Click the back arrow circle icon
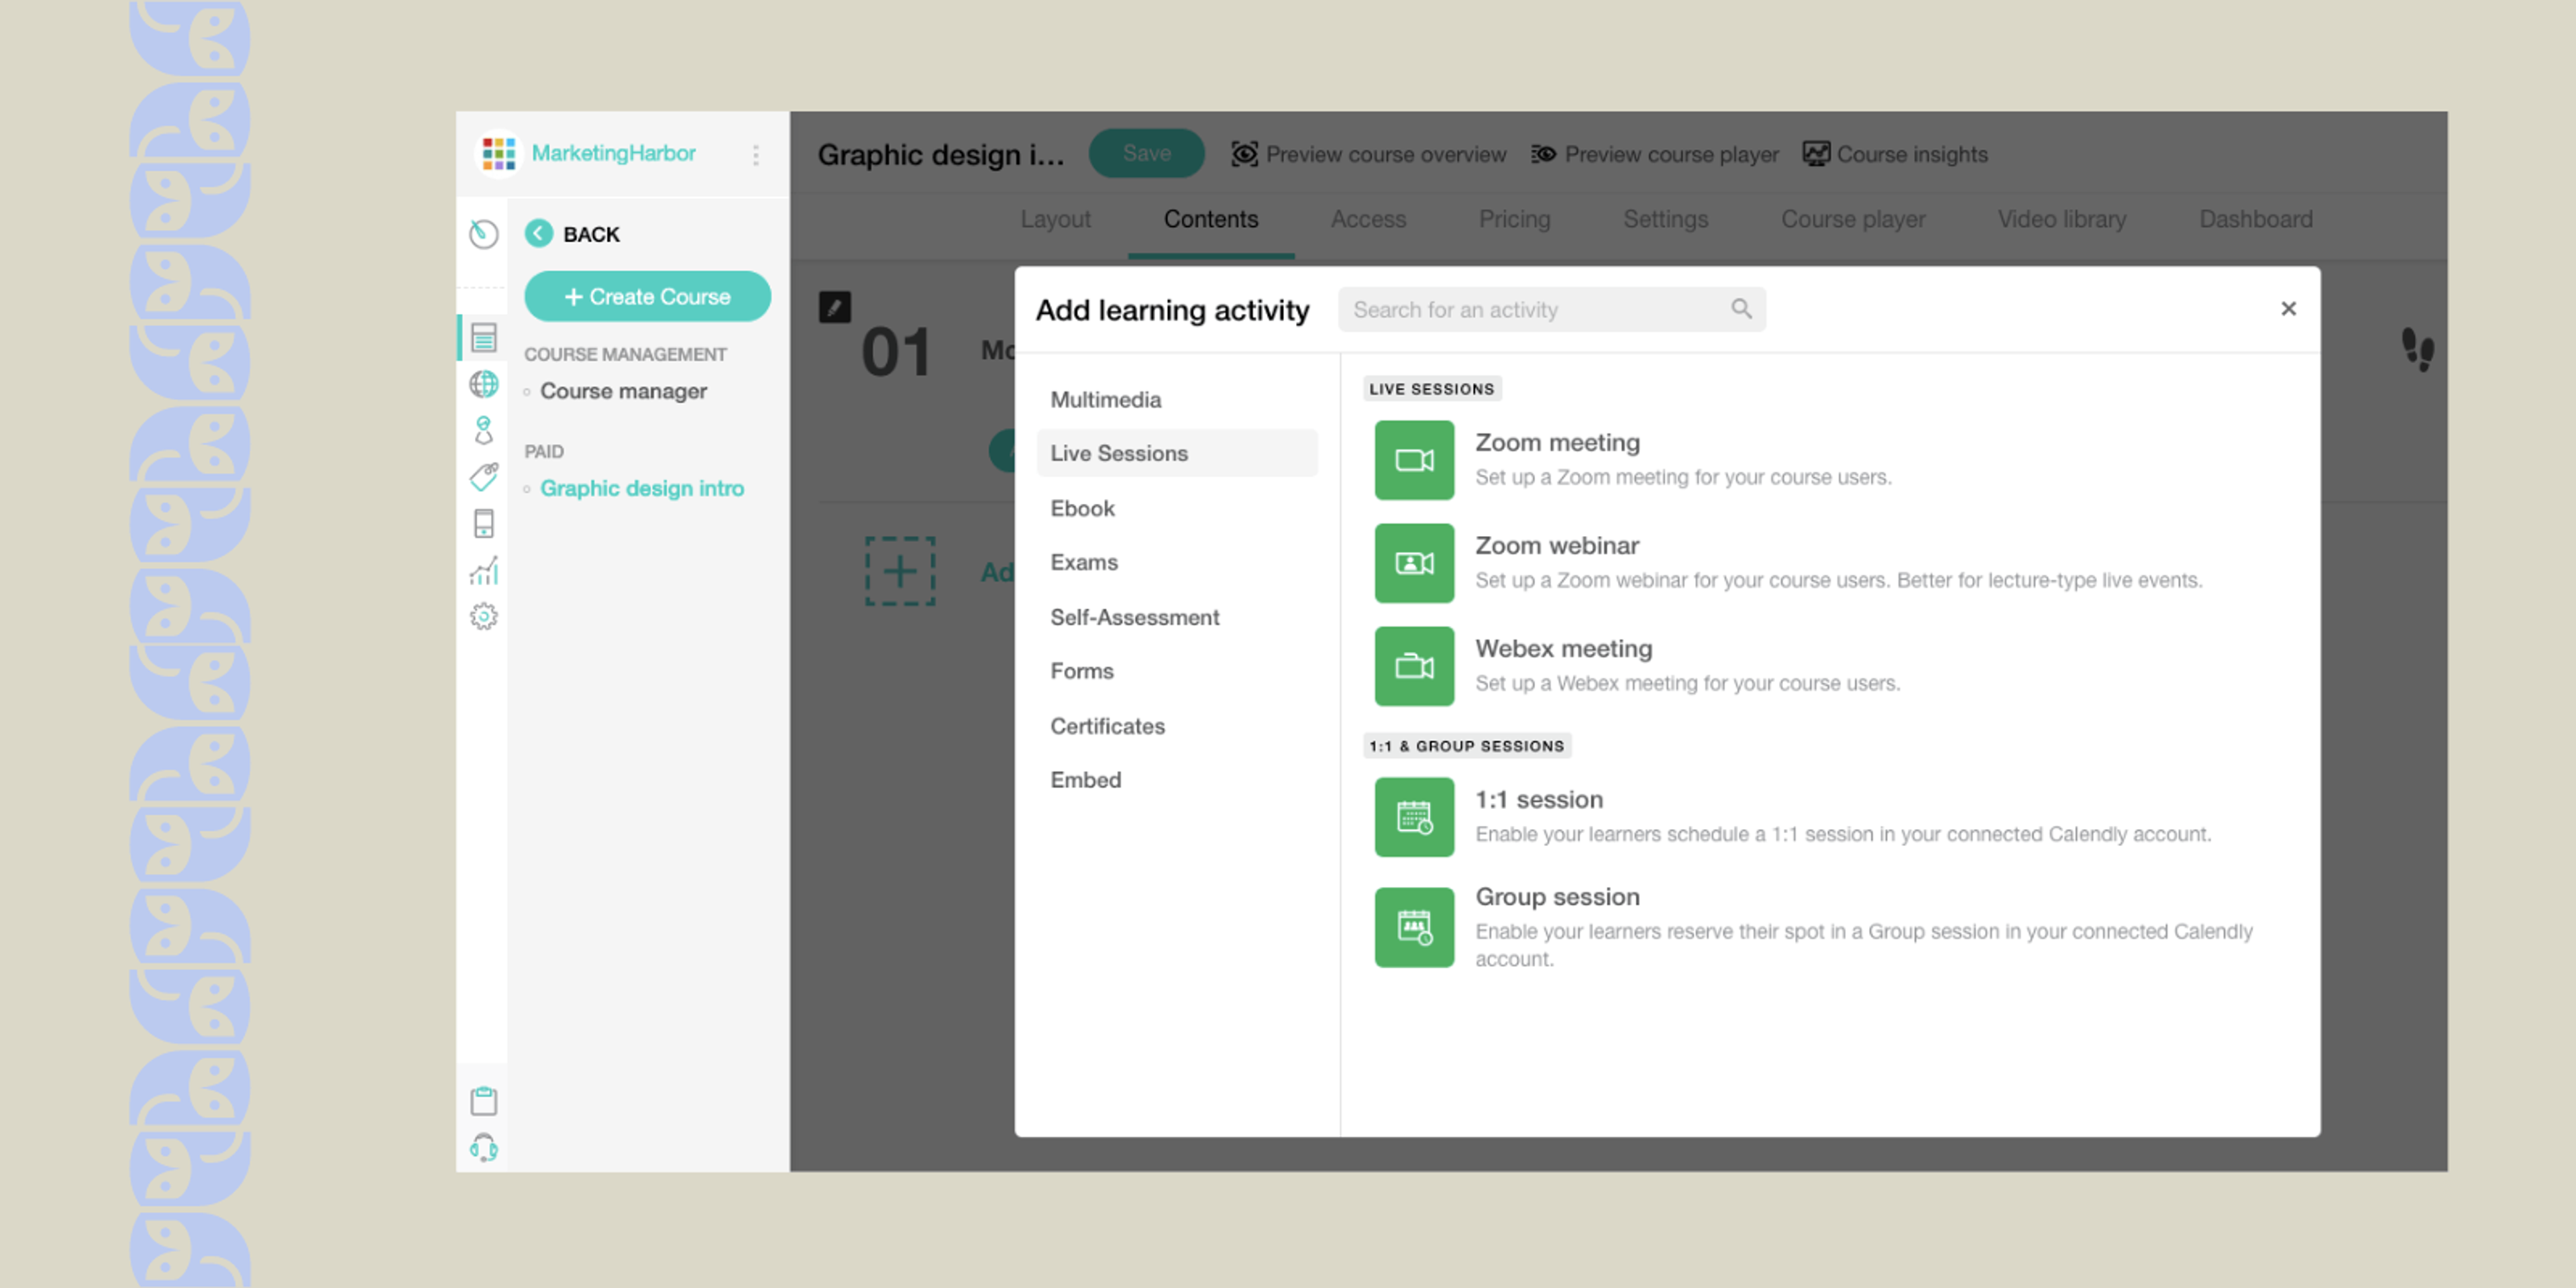The image size is (2576, 1288). (539, 234)
